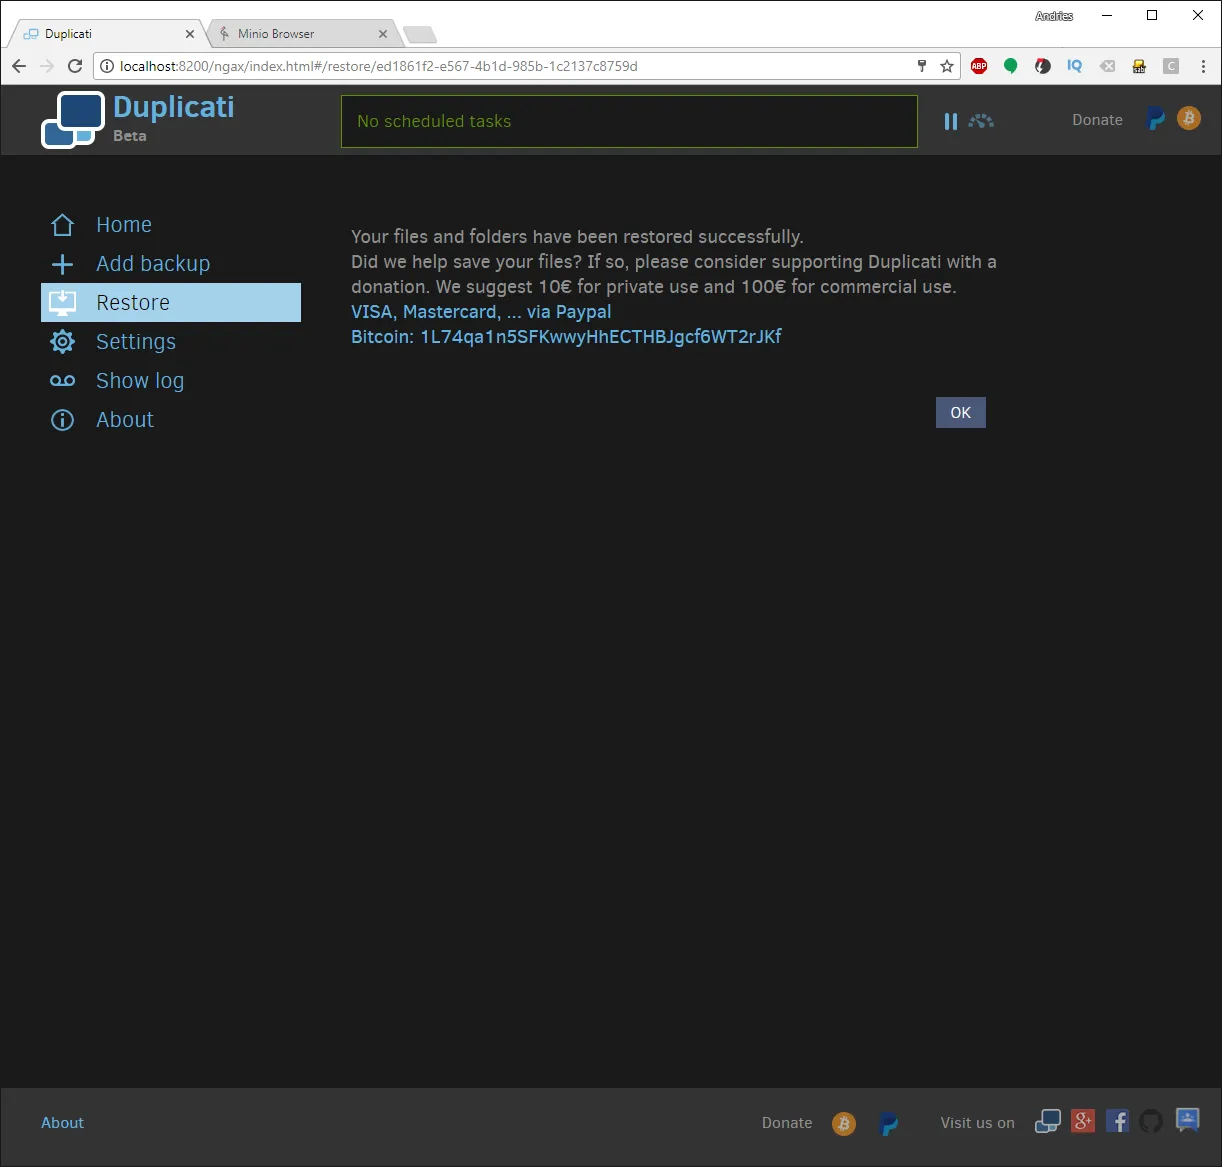This screenshot has height=1167, width=1222.
Task: Click the saved password key icon
Action: 922,66
